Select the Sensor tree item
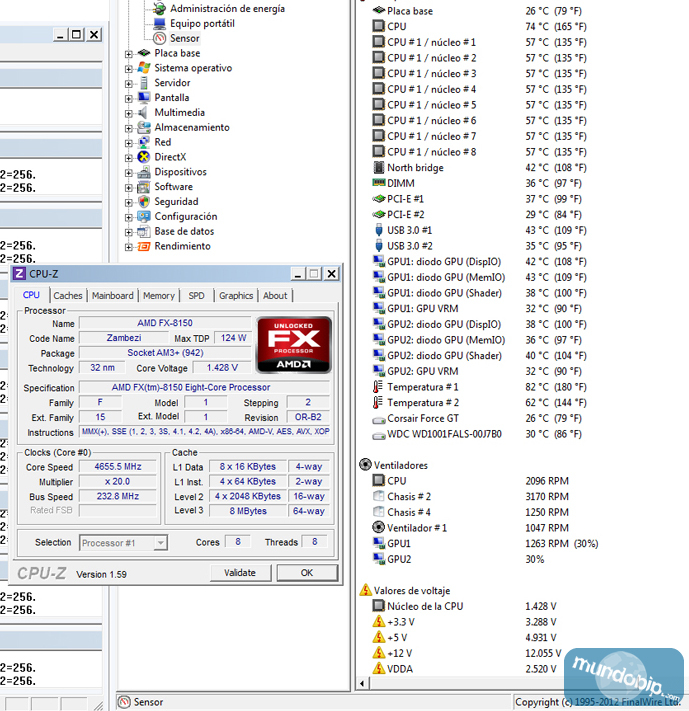Screen dimensions: 689x711 click(184, 38)
